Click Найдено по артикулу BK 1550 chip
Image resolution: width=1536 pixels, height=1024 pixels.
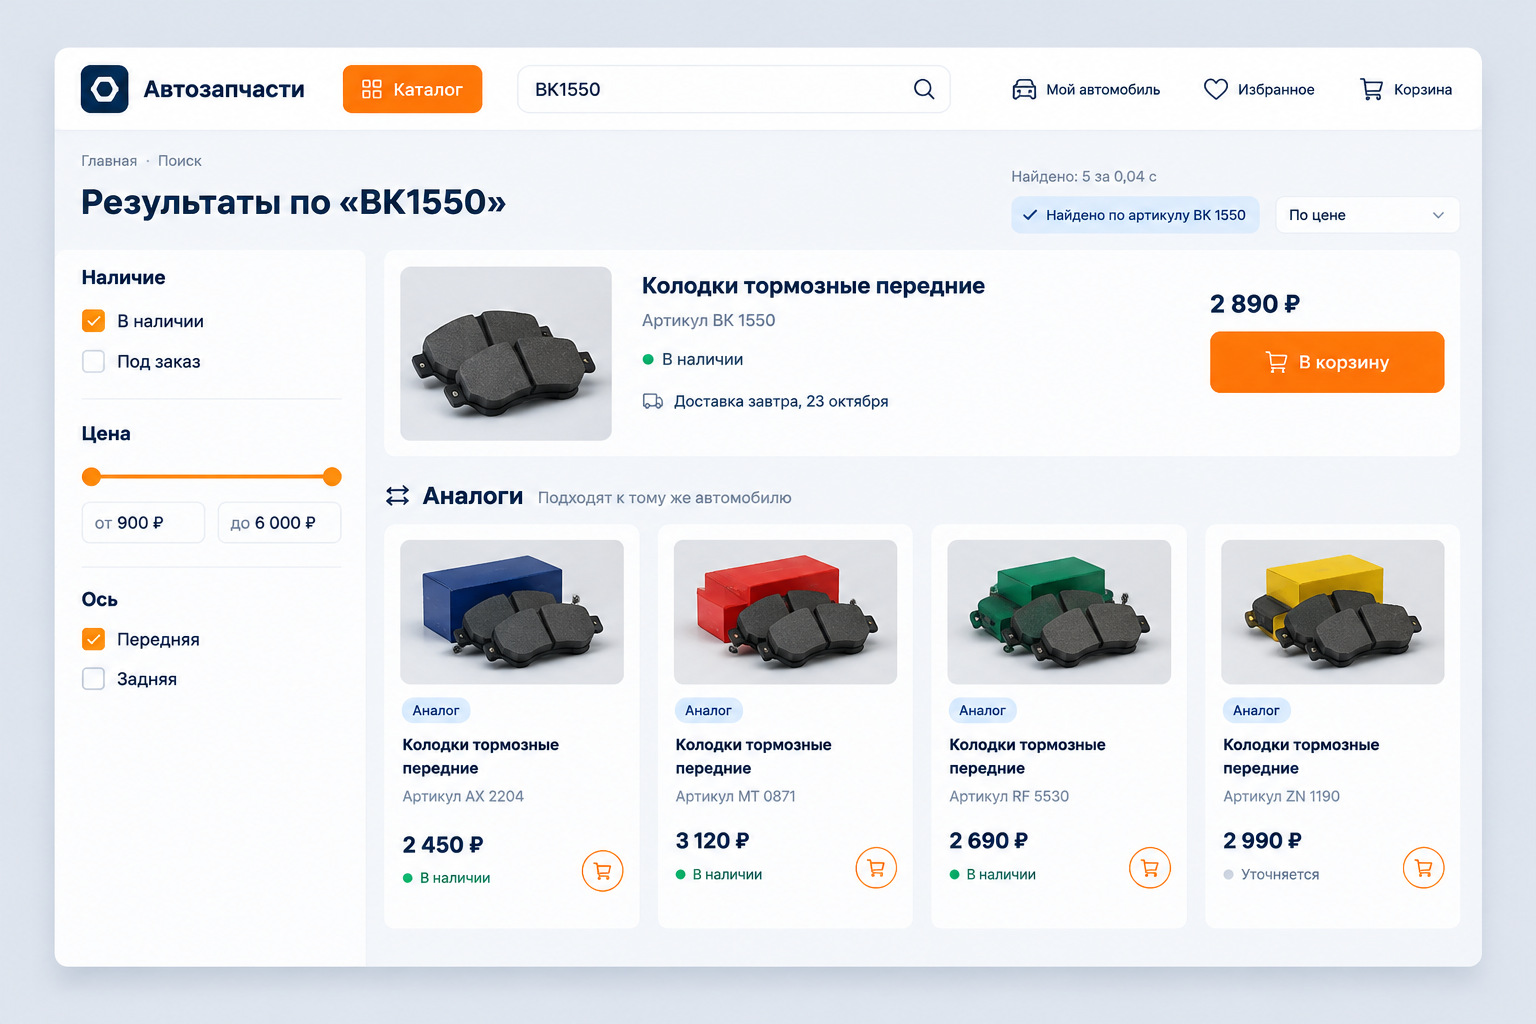pyautogui.click(x=1135, y=215)
